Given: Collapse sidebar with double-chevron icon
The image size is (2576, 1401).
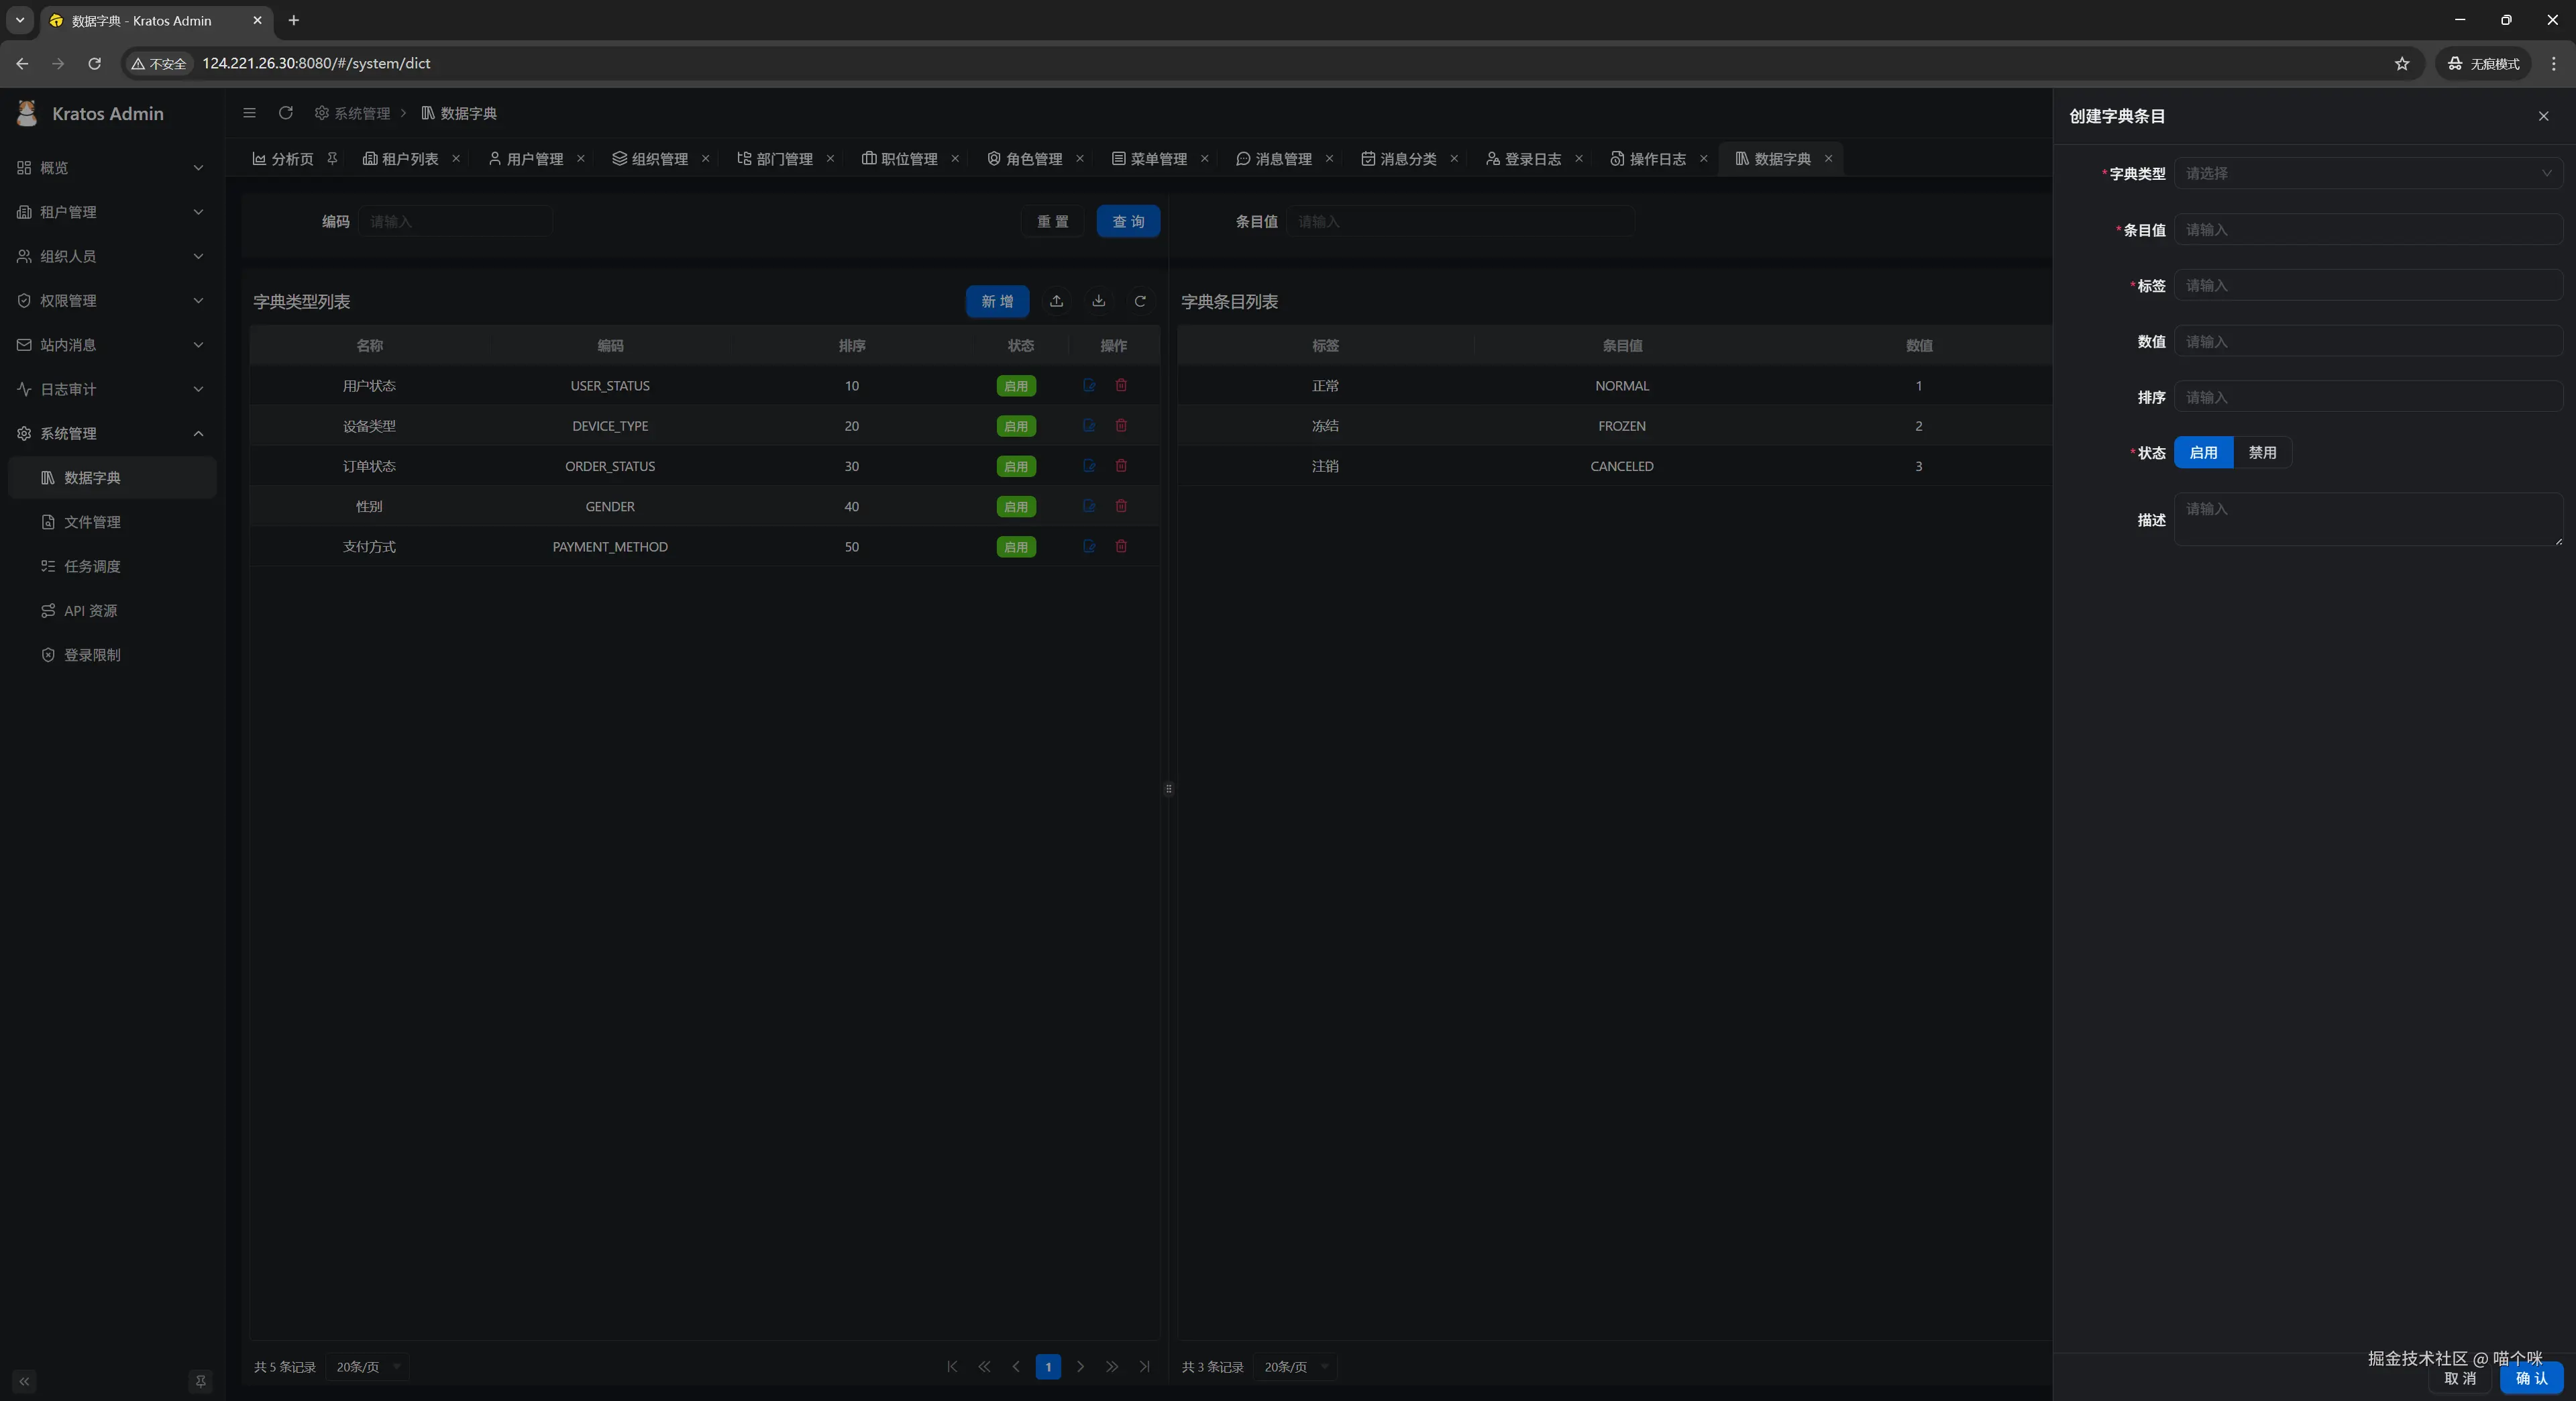Looking at the screenshot, I should pyautogui.click(x=24, y=1381).
